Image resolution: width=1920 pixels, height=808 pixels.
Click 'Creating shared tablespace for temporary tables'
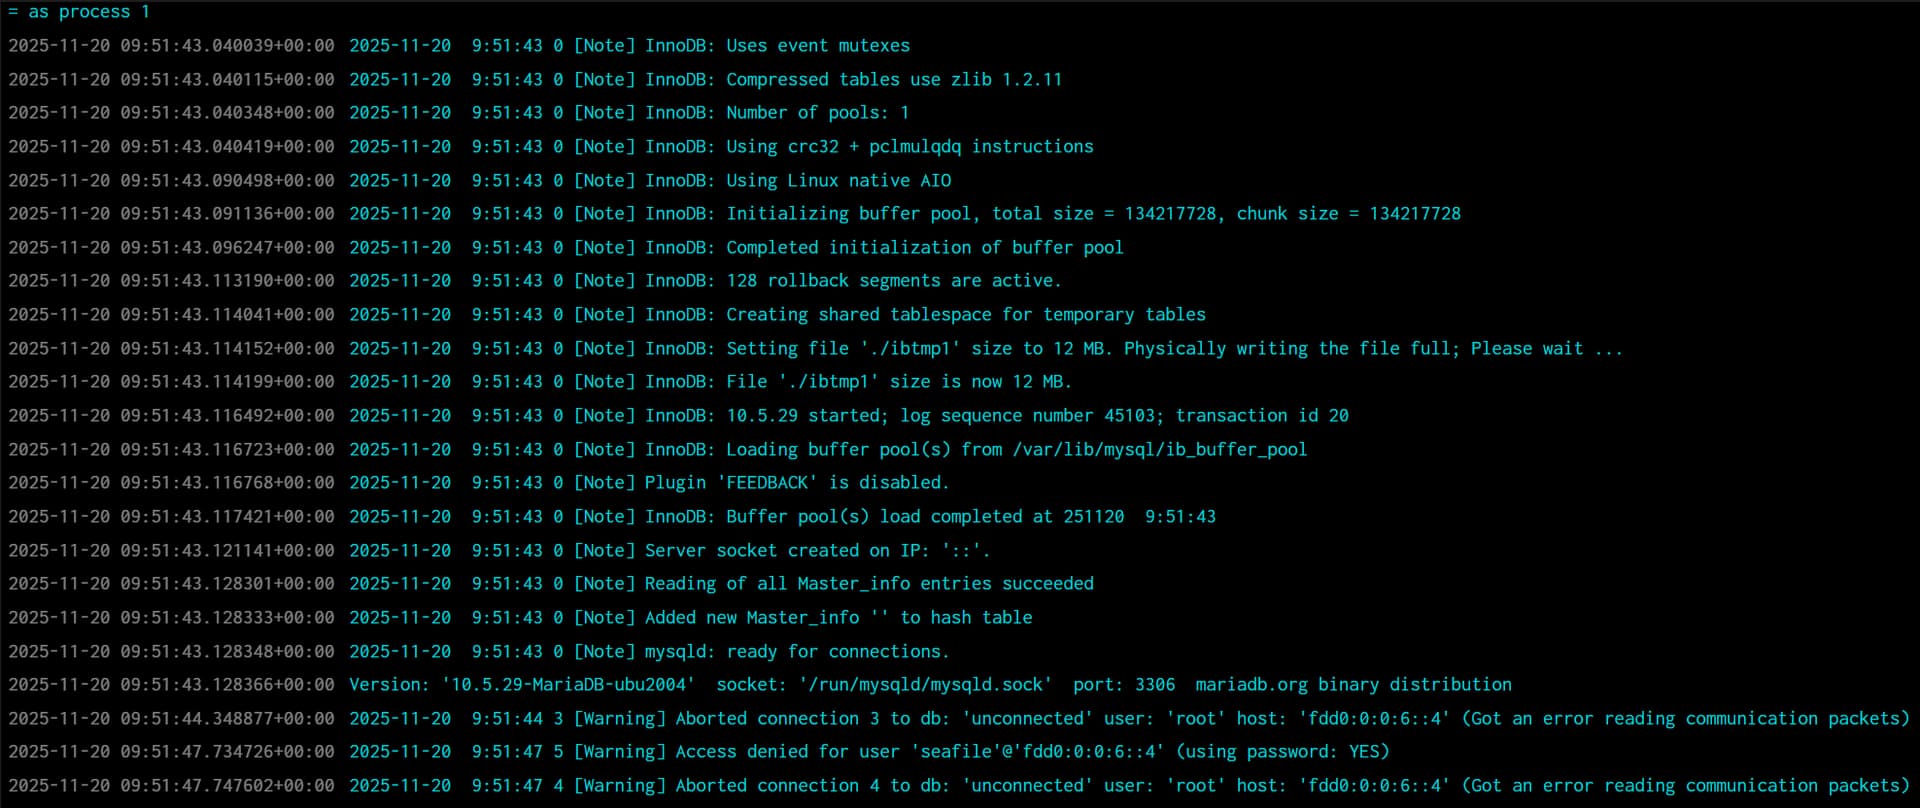point(965,315)
